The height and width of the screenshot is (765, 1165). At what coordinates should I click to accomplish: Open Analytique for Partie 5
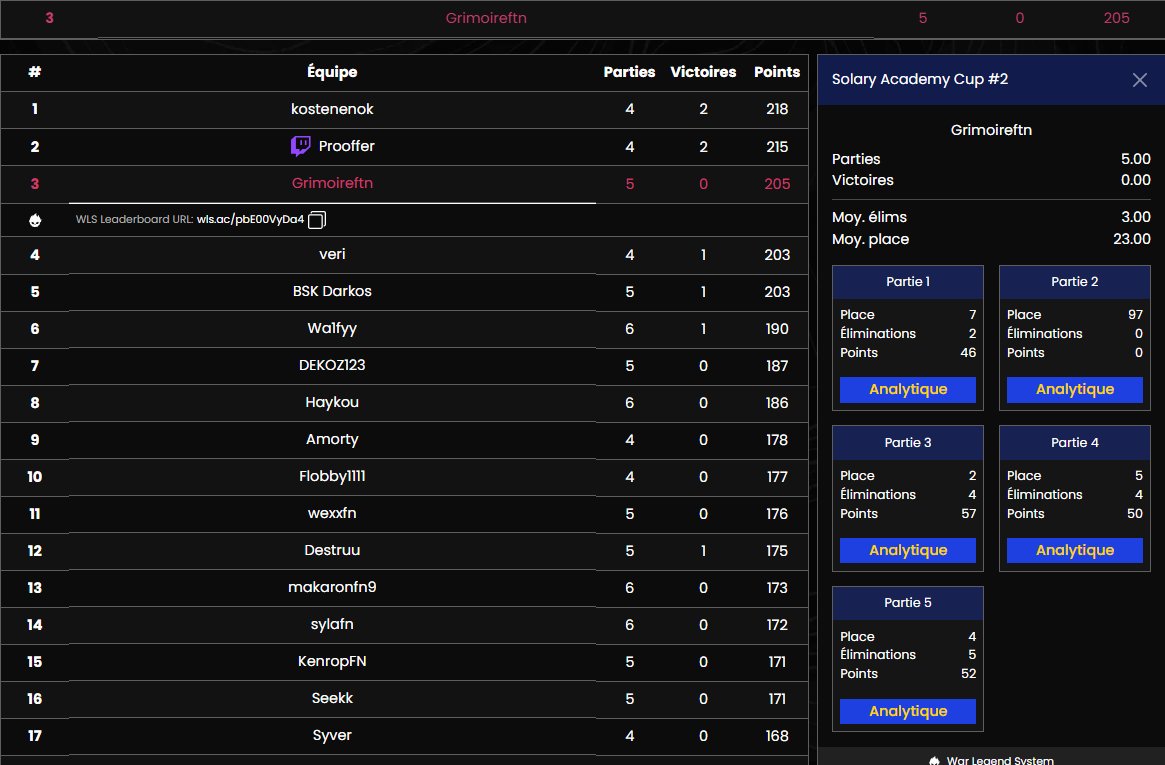pos(907,711)
